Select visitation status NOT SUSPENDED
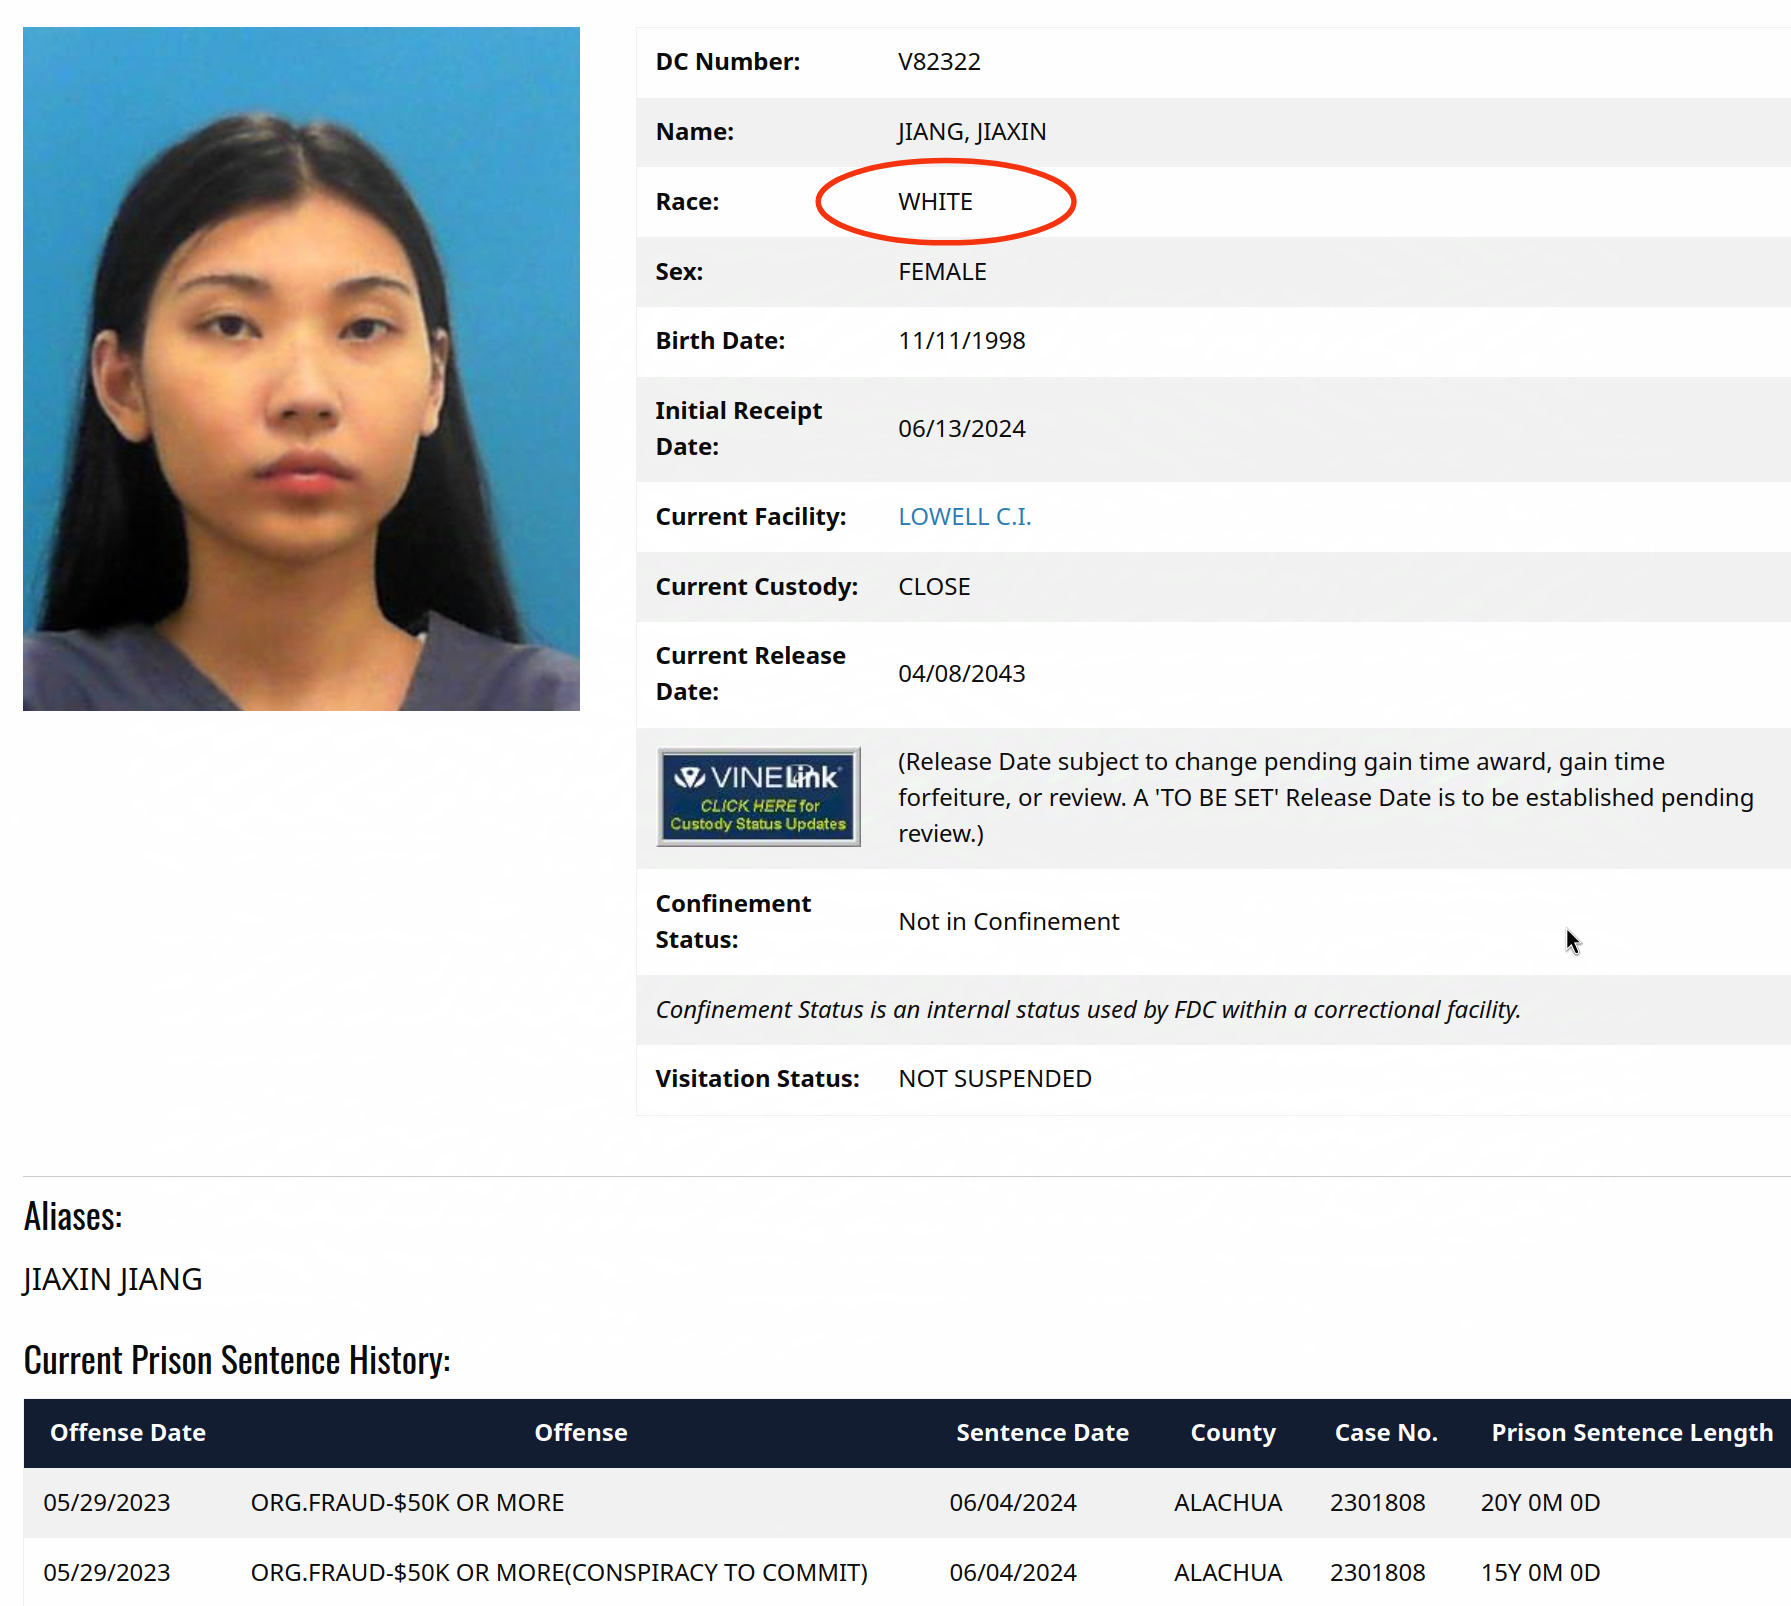This screenshot has width=1791, height=1606. [x=995, y=1079]
